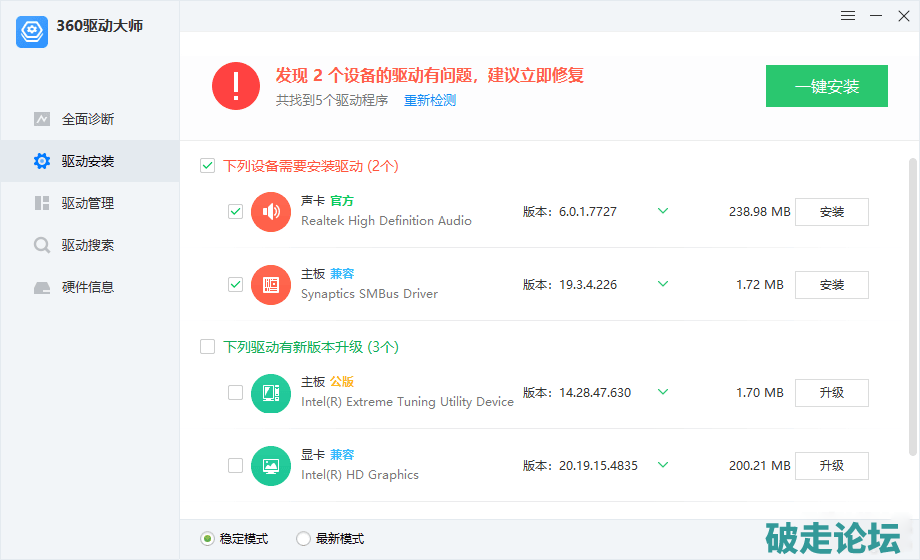The height and width of the screenshot is (560, 920).
Task: Click the vertical scrollbar of driver list
Action: point(912,300)
